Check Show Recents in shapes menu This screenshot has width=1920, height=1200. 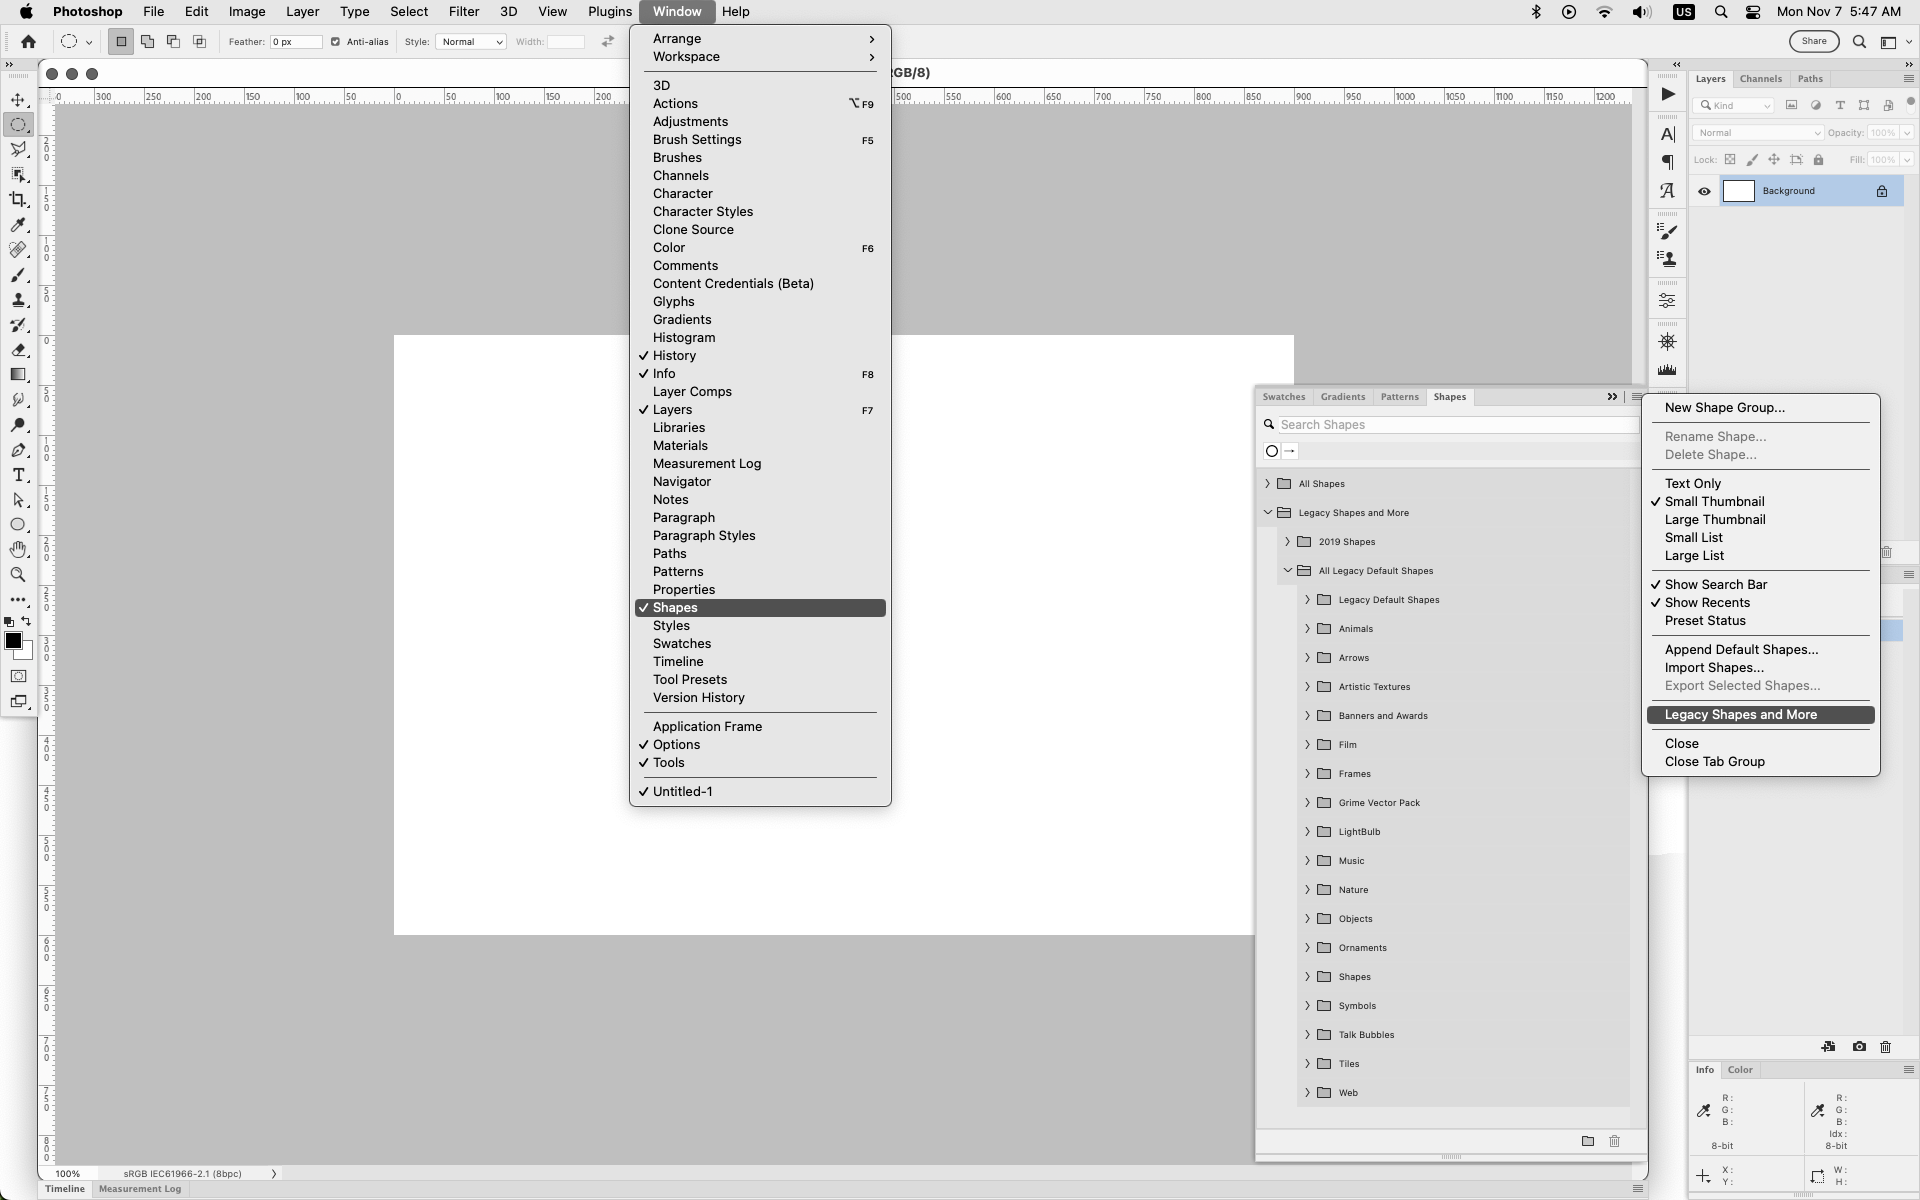pos(1710,601)
